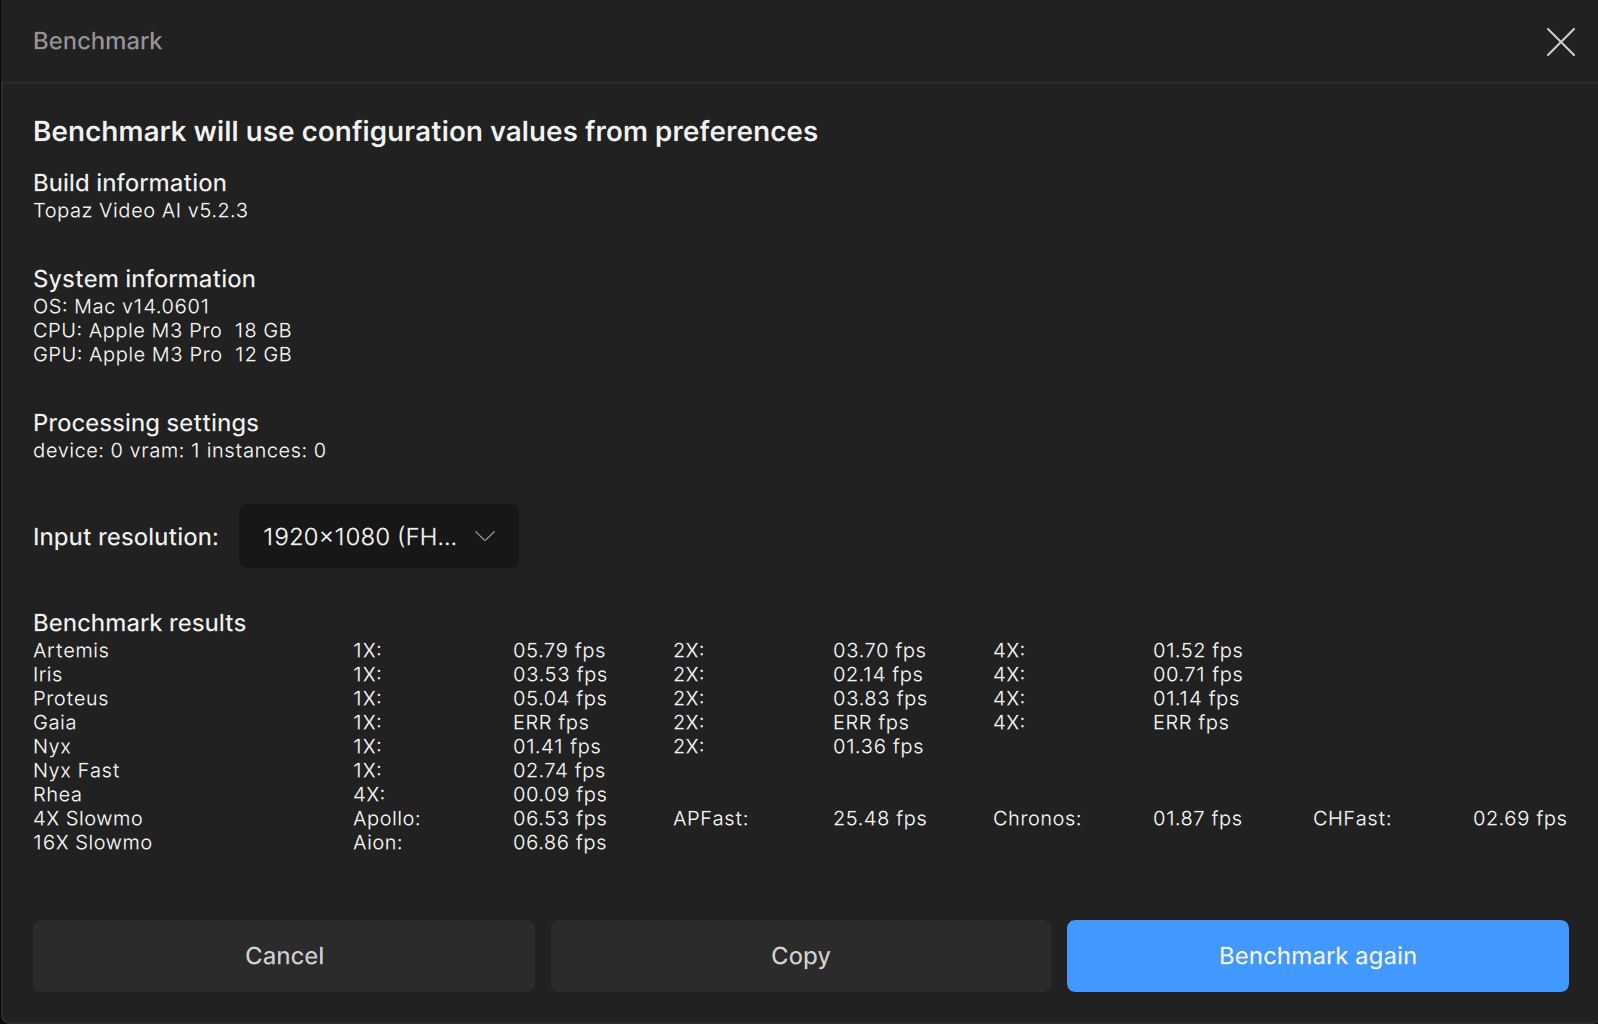Click the Iris model row label
Image resolution: width=1598 pixels, height=1024 pixels.
click(48, 675)
